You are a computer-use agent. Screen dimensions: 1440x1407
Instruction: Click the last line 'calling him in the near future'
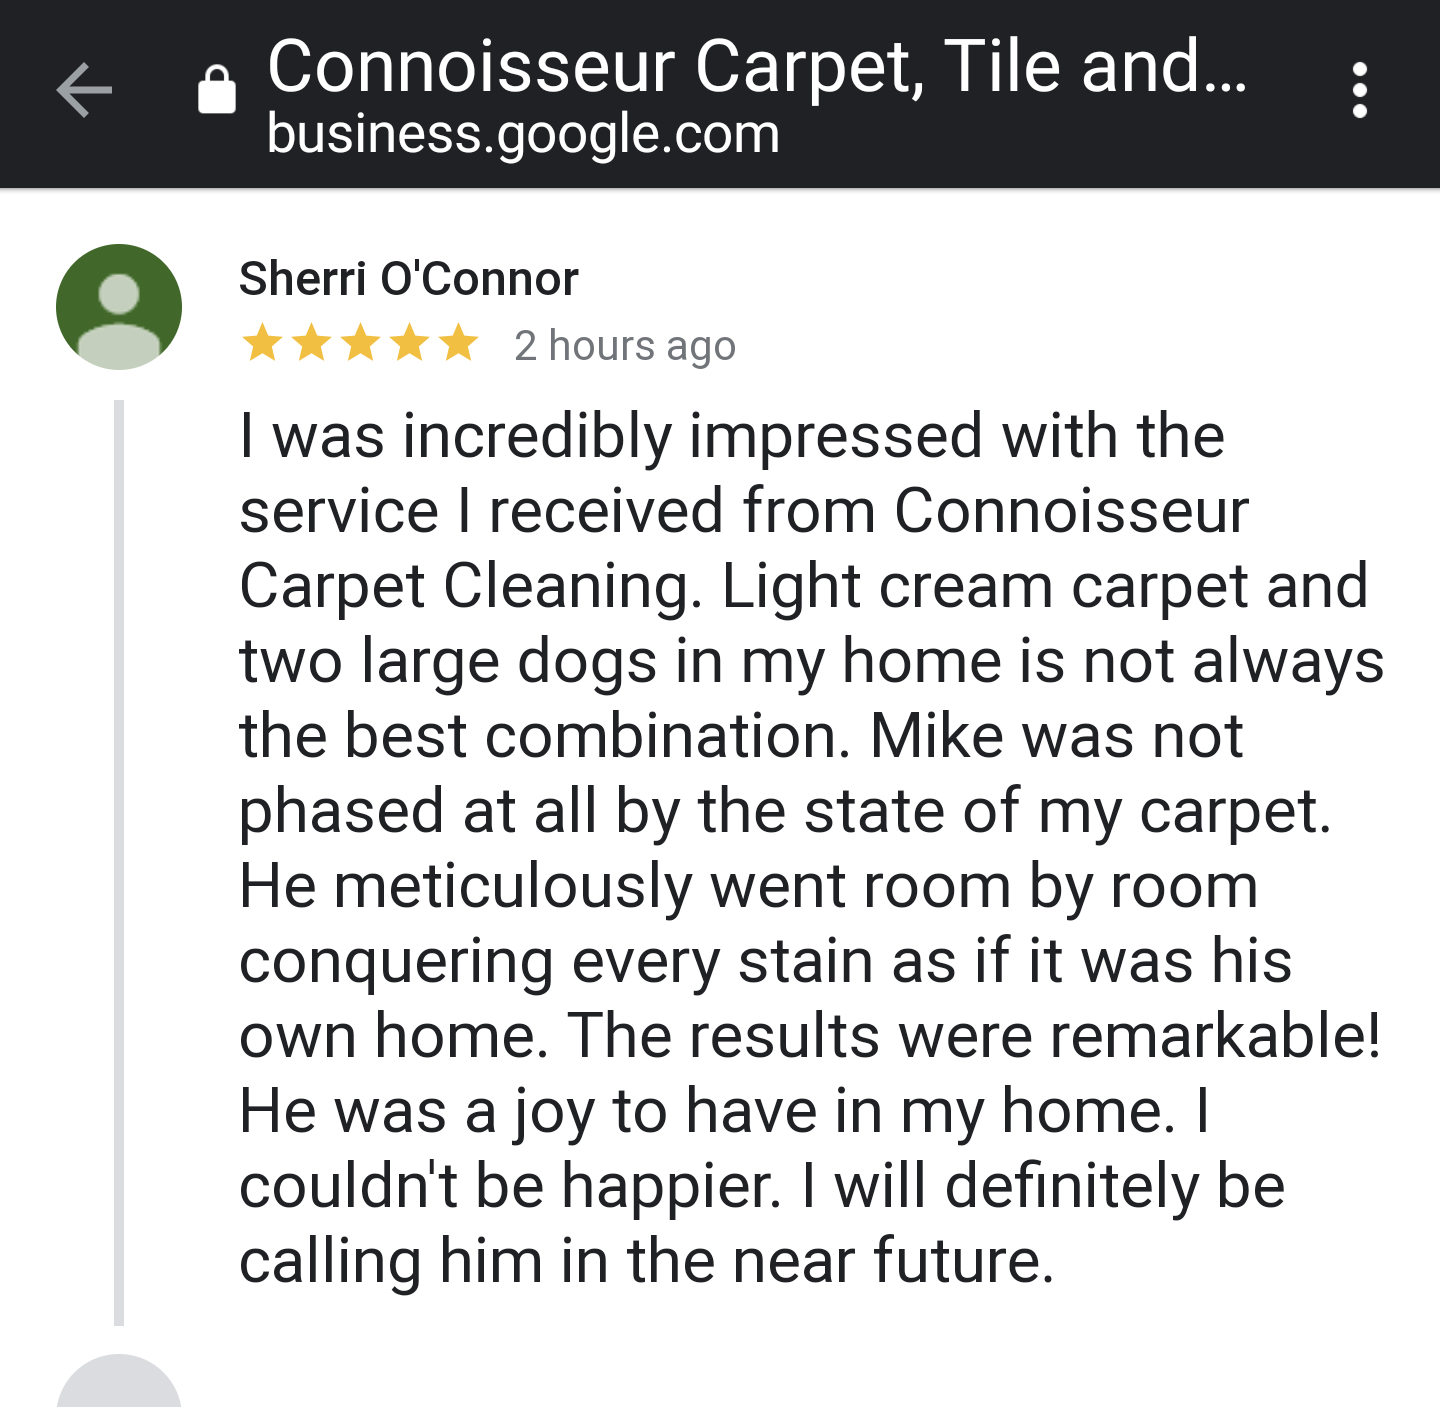(x=646, y=1261)
